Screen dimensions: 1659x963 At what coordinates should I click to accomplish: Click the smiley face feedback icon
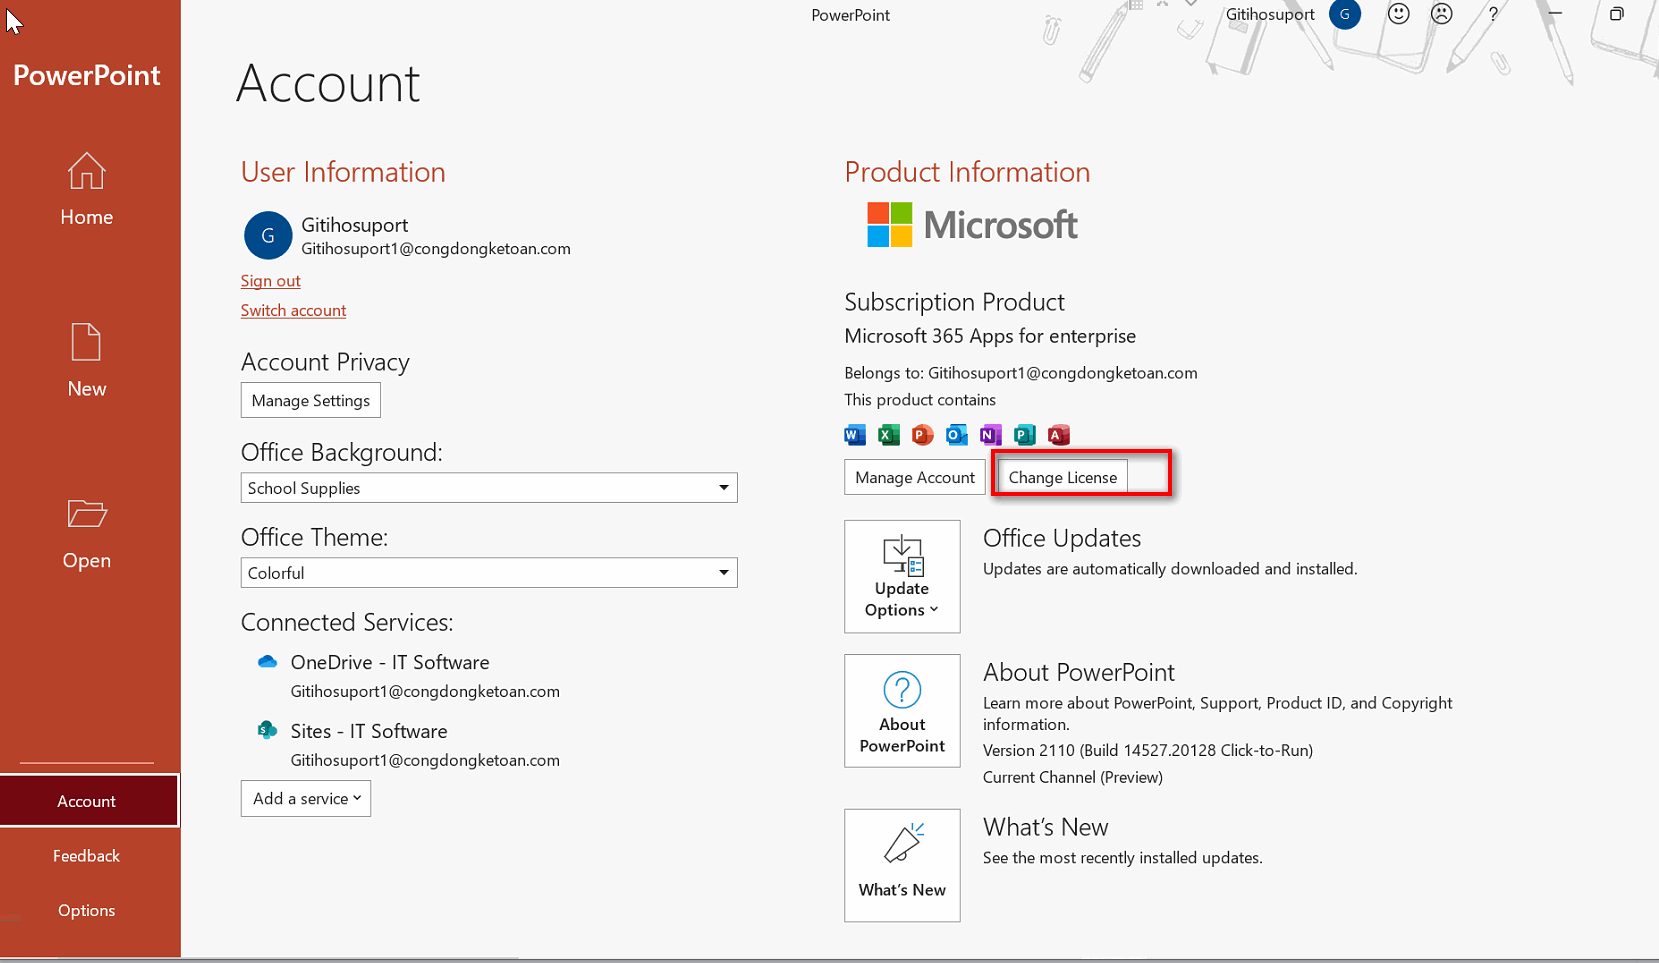(1398, 14)
